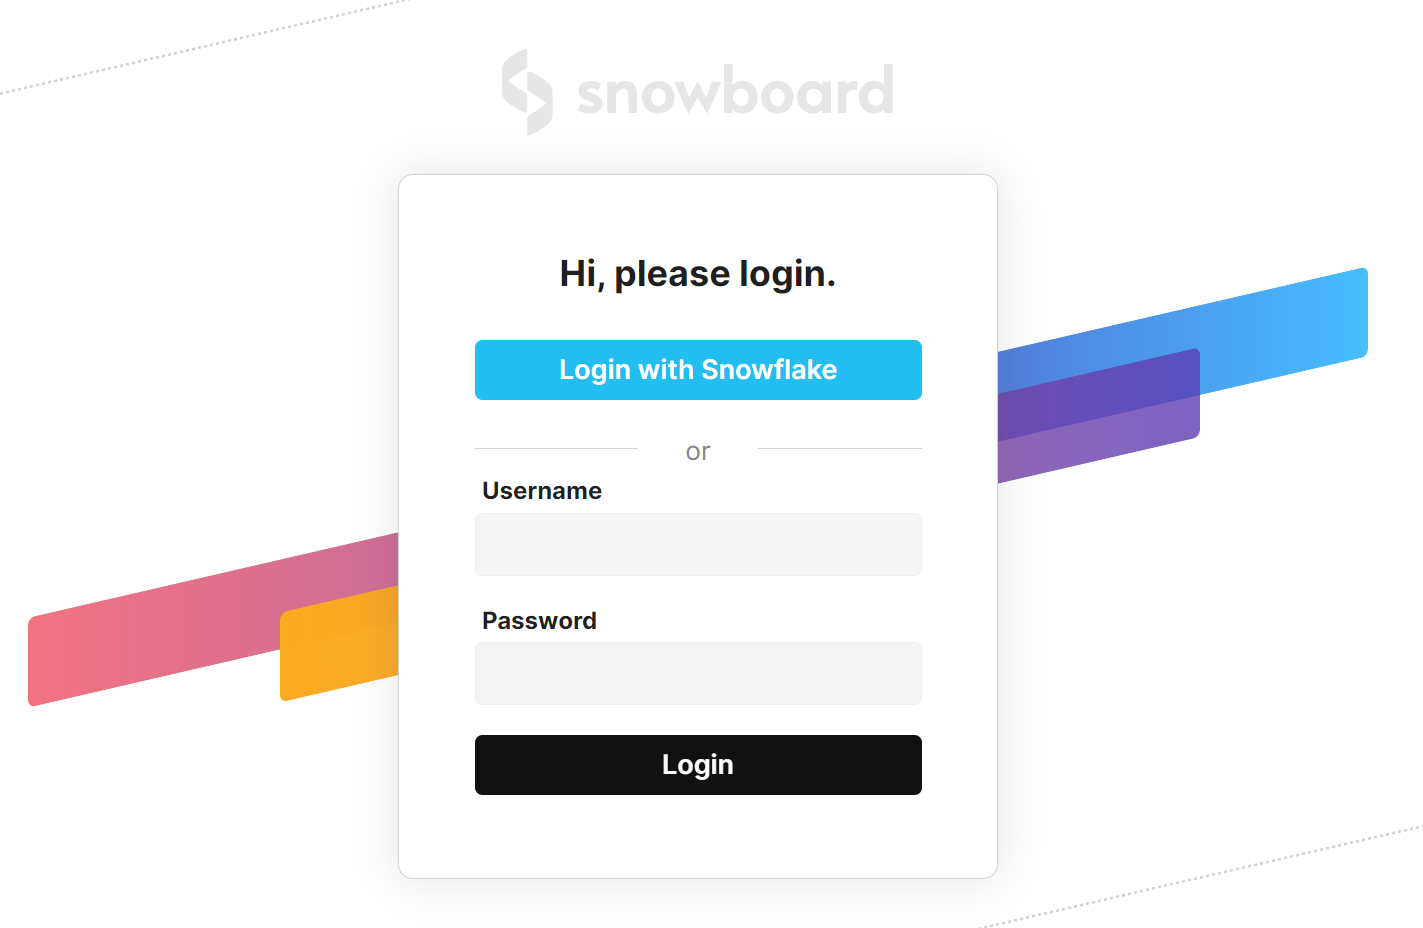
Task: Select the 'Password' field label
Action: [539, 621]
